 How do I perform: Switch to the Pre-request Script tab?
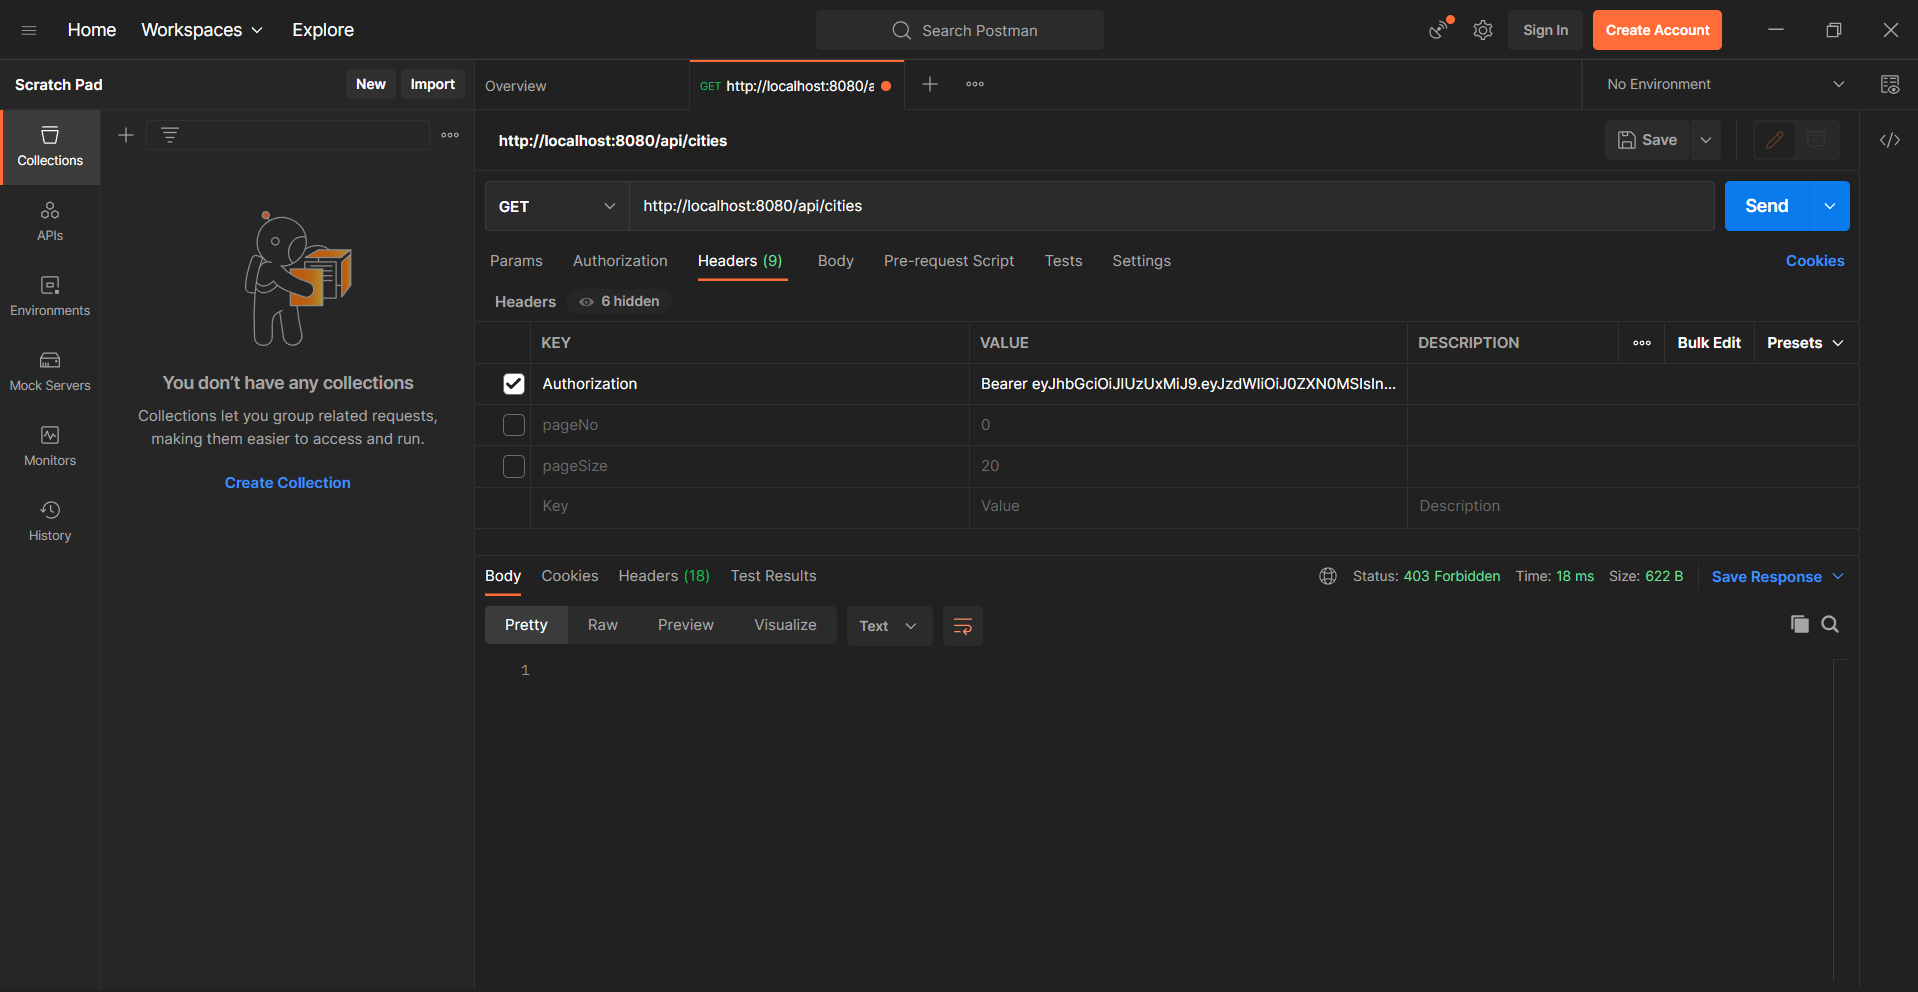tap(949, 261)
